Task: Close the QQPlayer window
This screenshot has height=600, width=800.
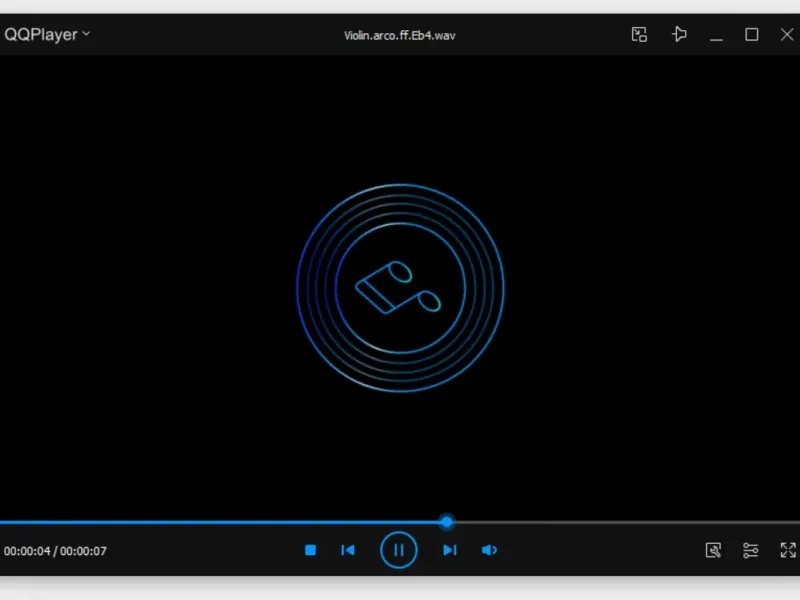Action: 787,35
